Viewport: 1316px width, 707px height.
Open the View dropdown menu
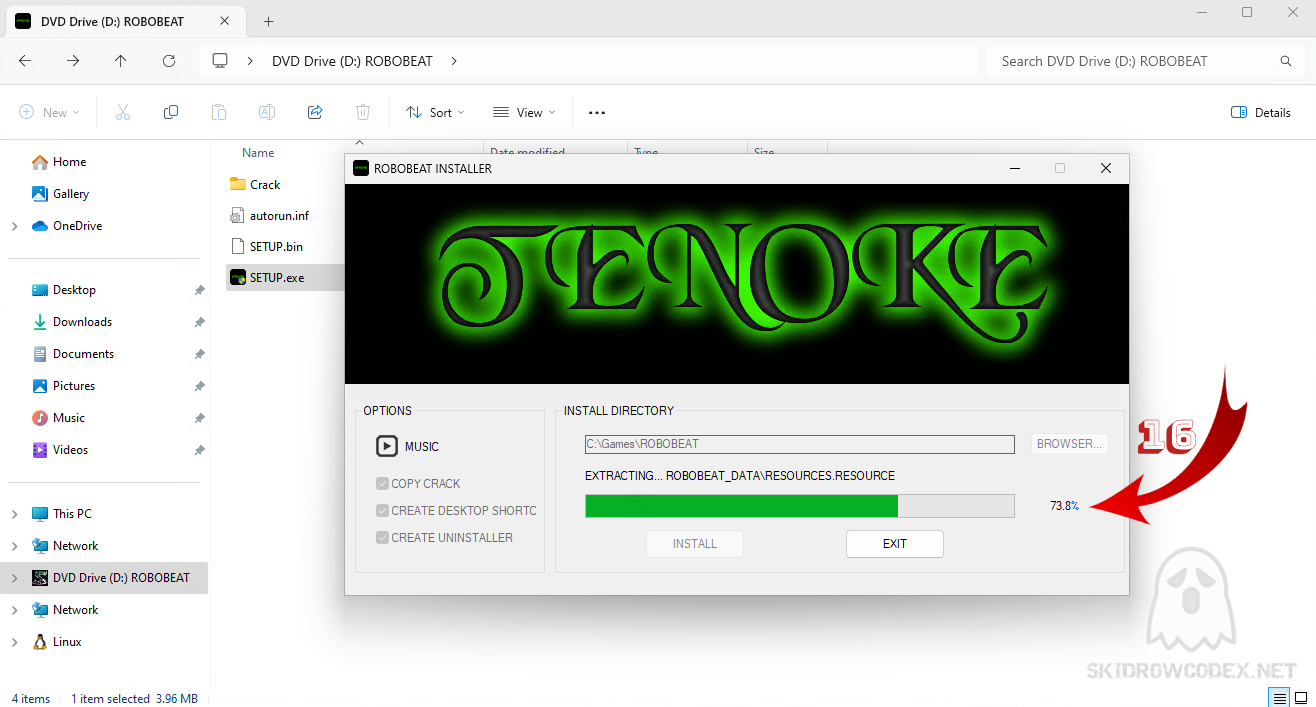coord(524,113)
